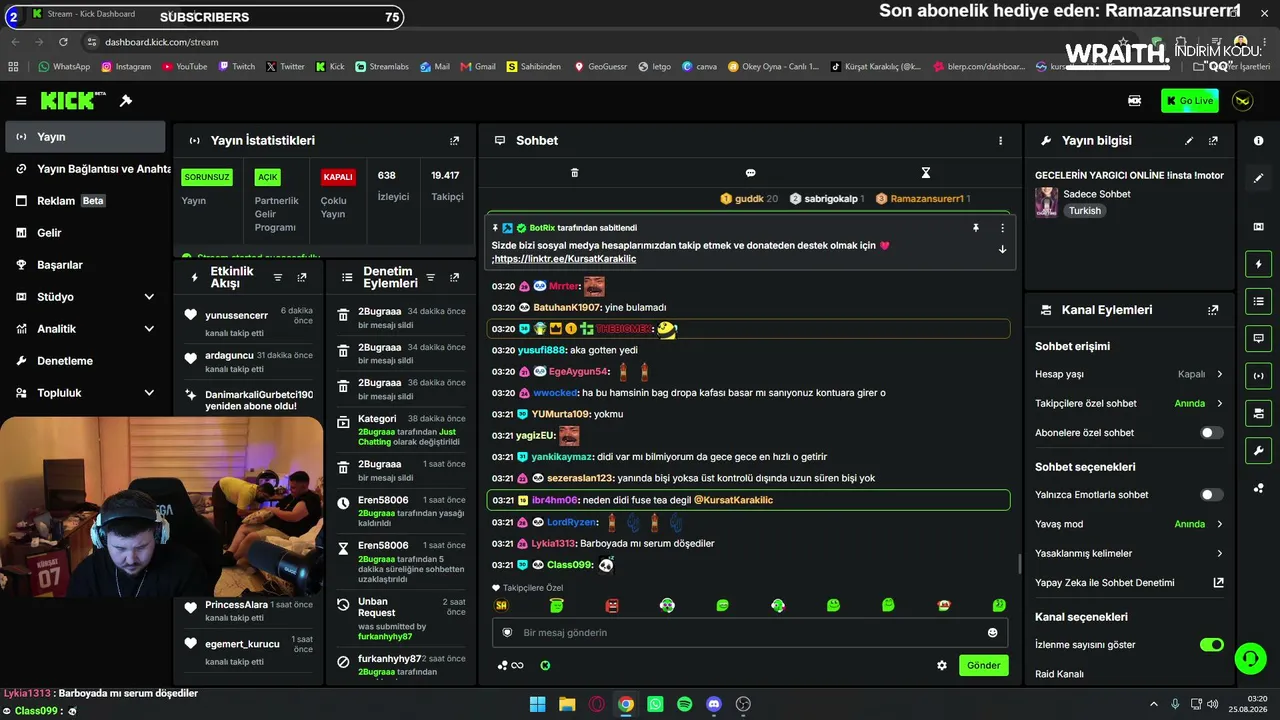Open the Sohbet panel three-dot menu
Screen dimensions: 1280x720
coord(1000,141)
